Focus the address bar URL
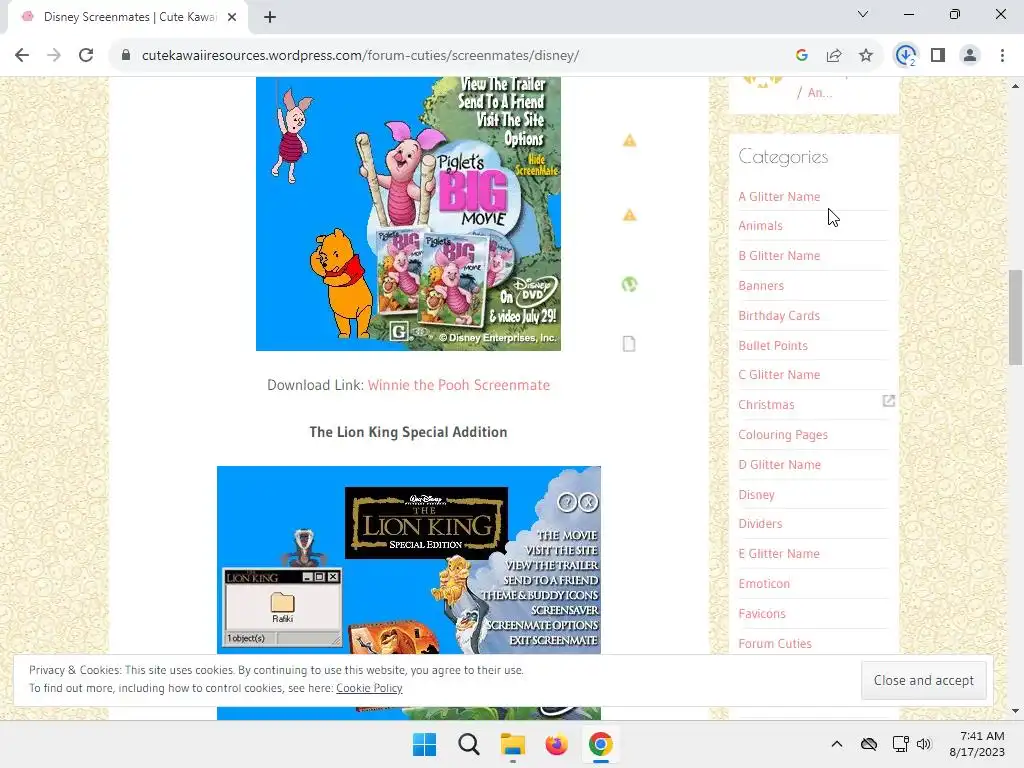1024x768 pixels. coord(360,56)
